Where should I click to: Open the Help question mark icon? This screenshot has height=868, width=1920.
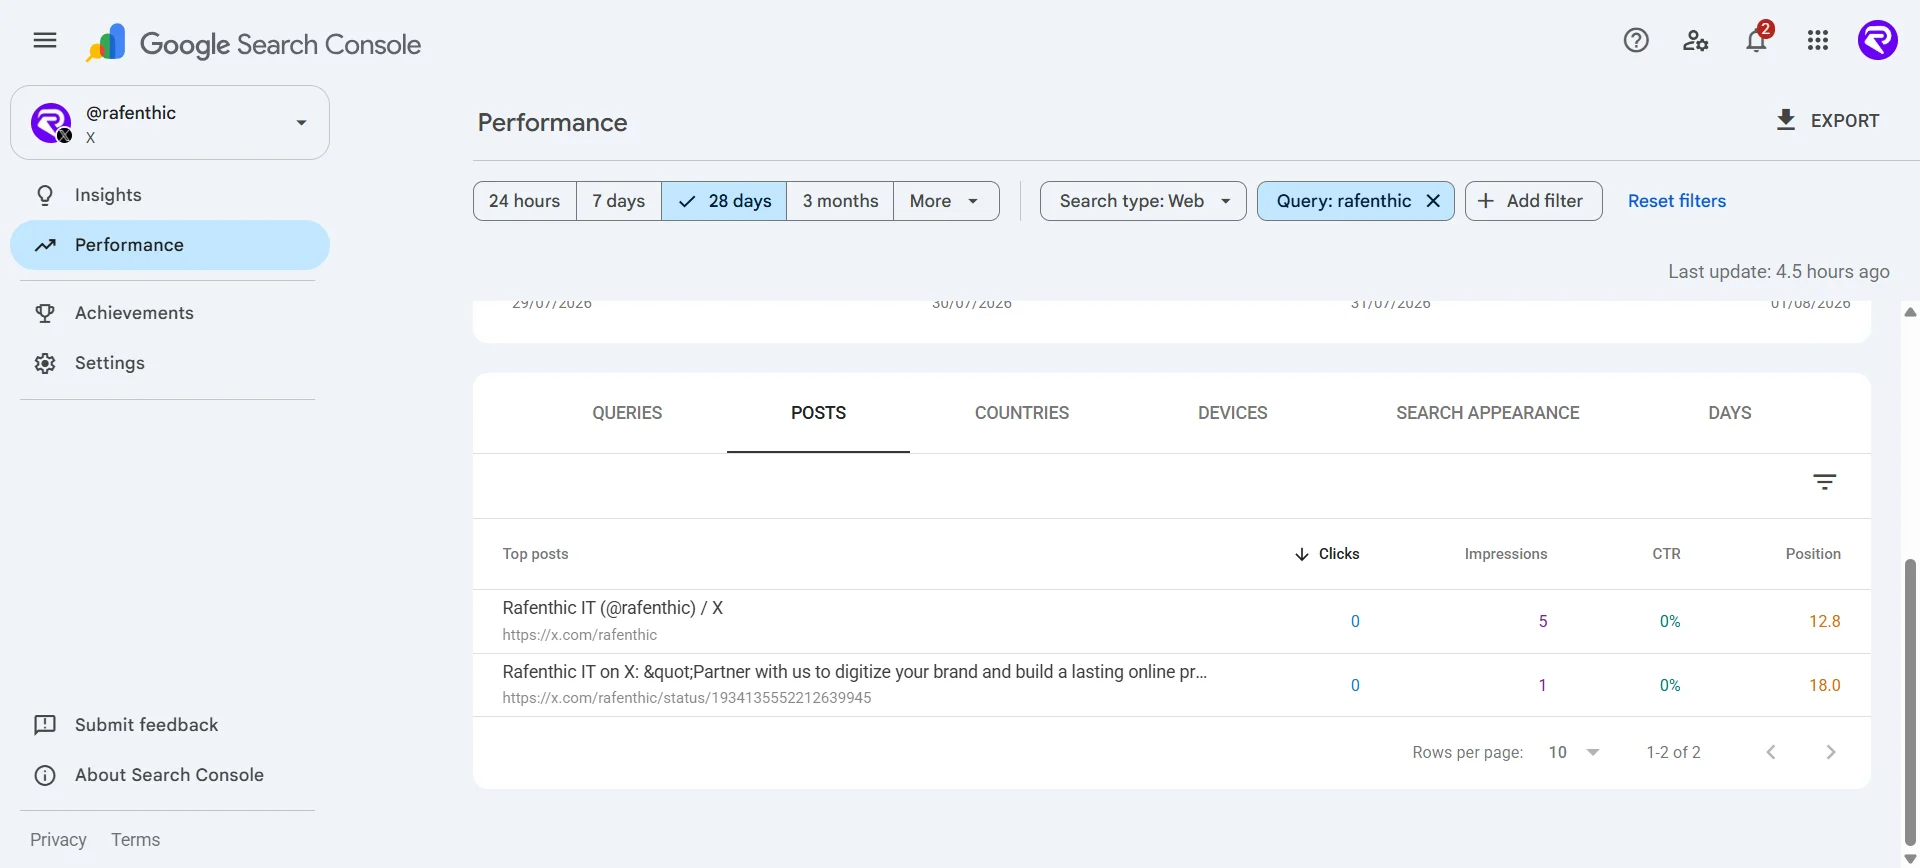point(1636,40)
